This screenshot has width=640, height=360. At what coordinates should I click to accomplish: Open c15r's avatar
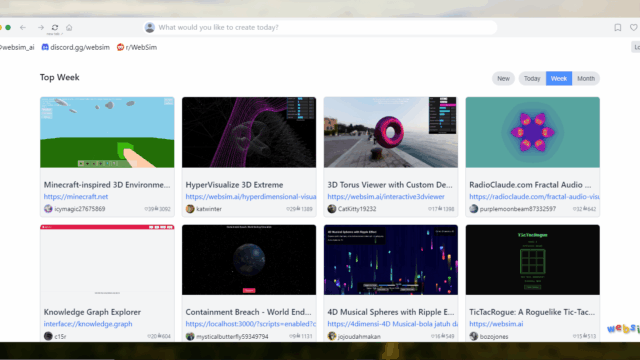pos(48,336)
